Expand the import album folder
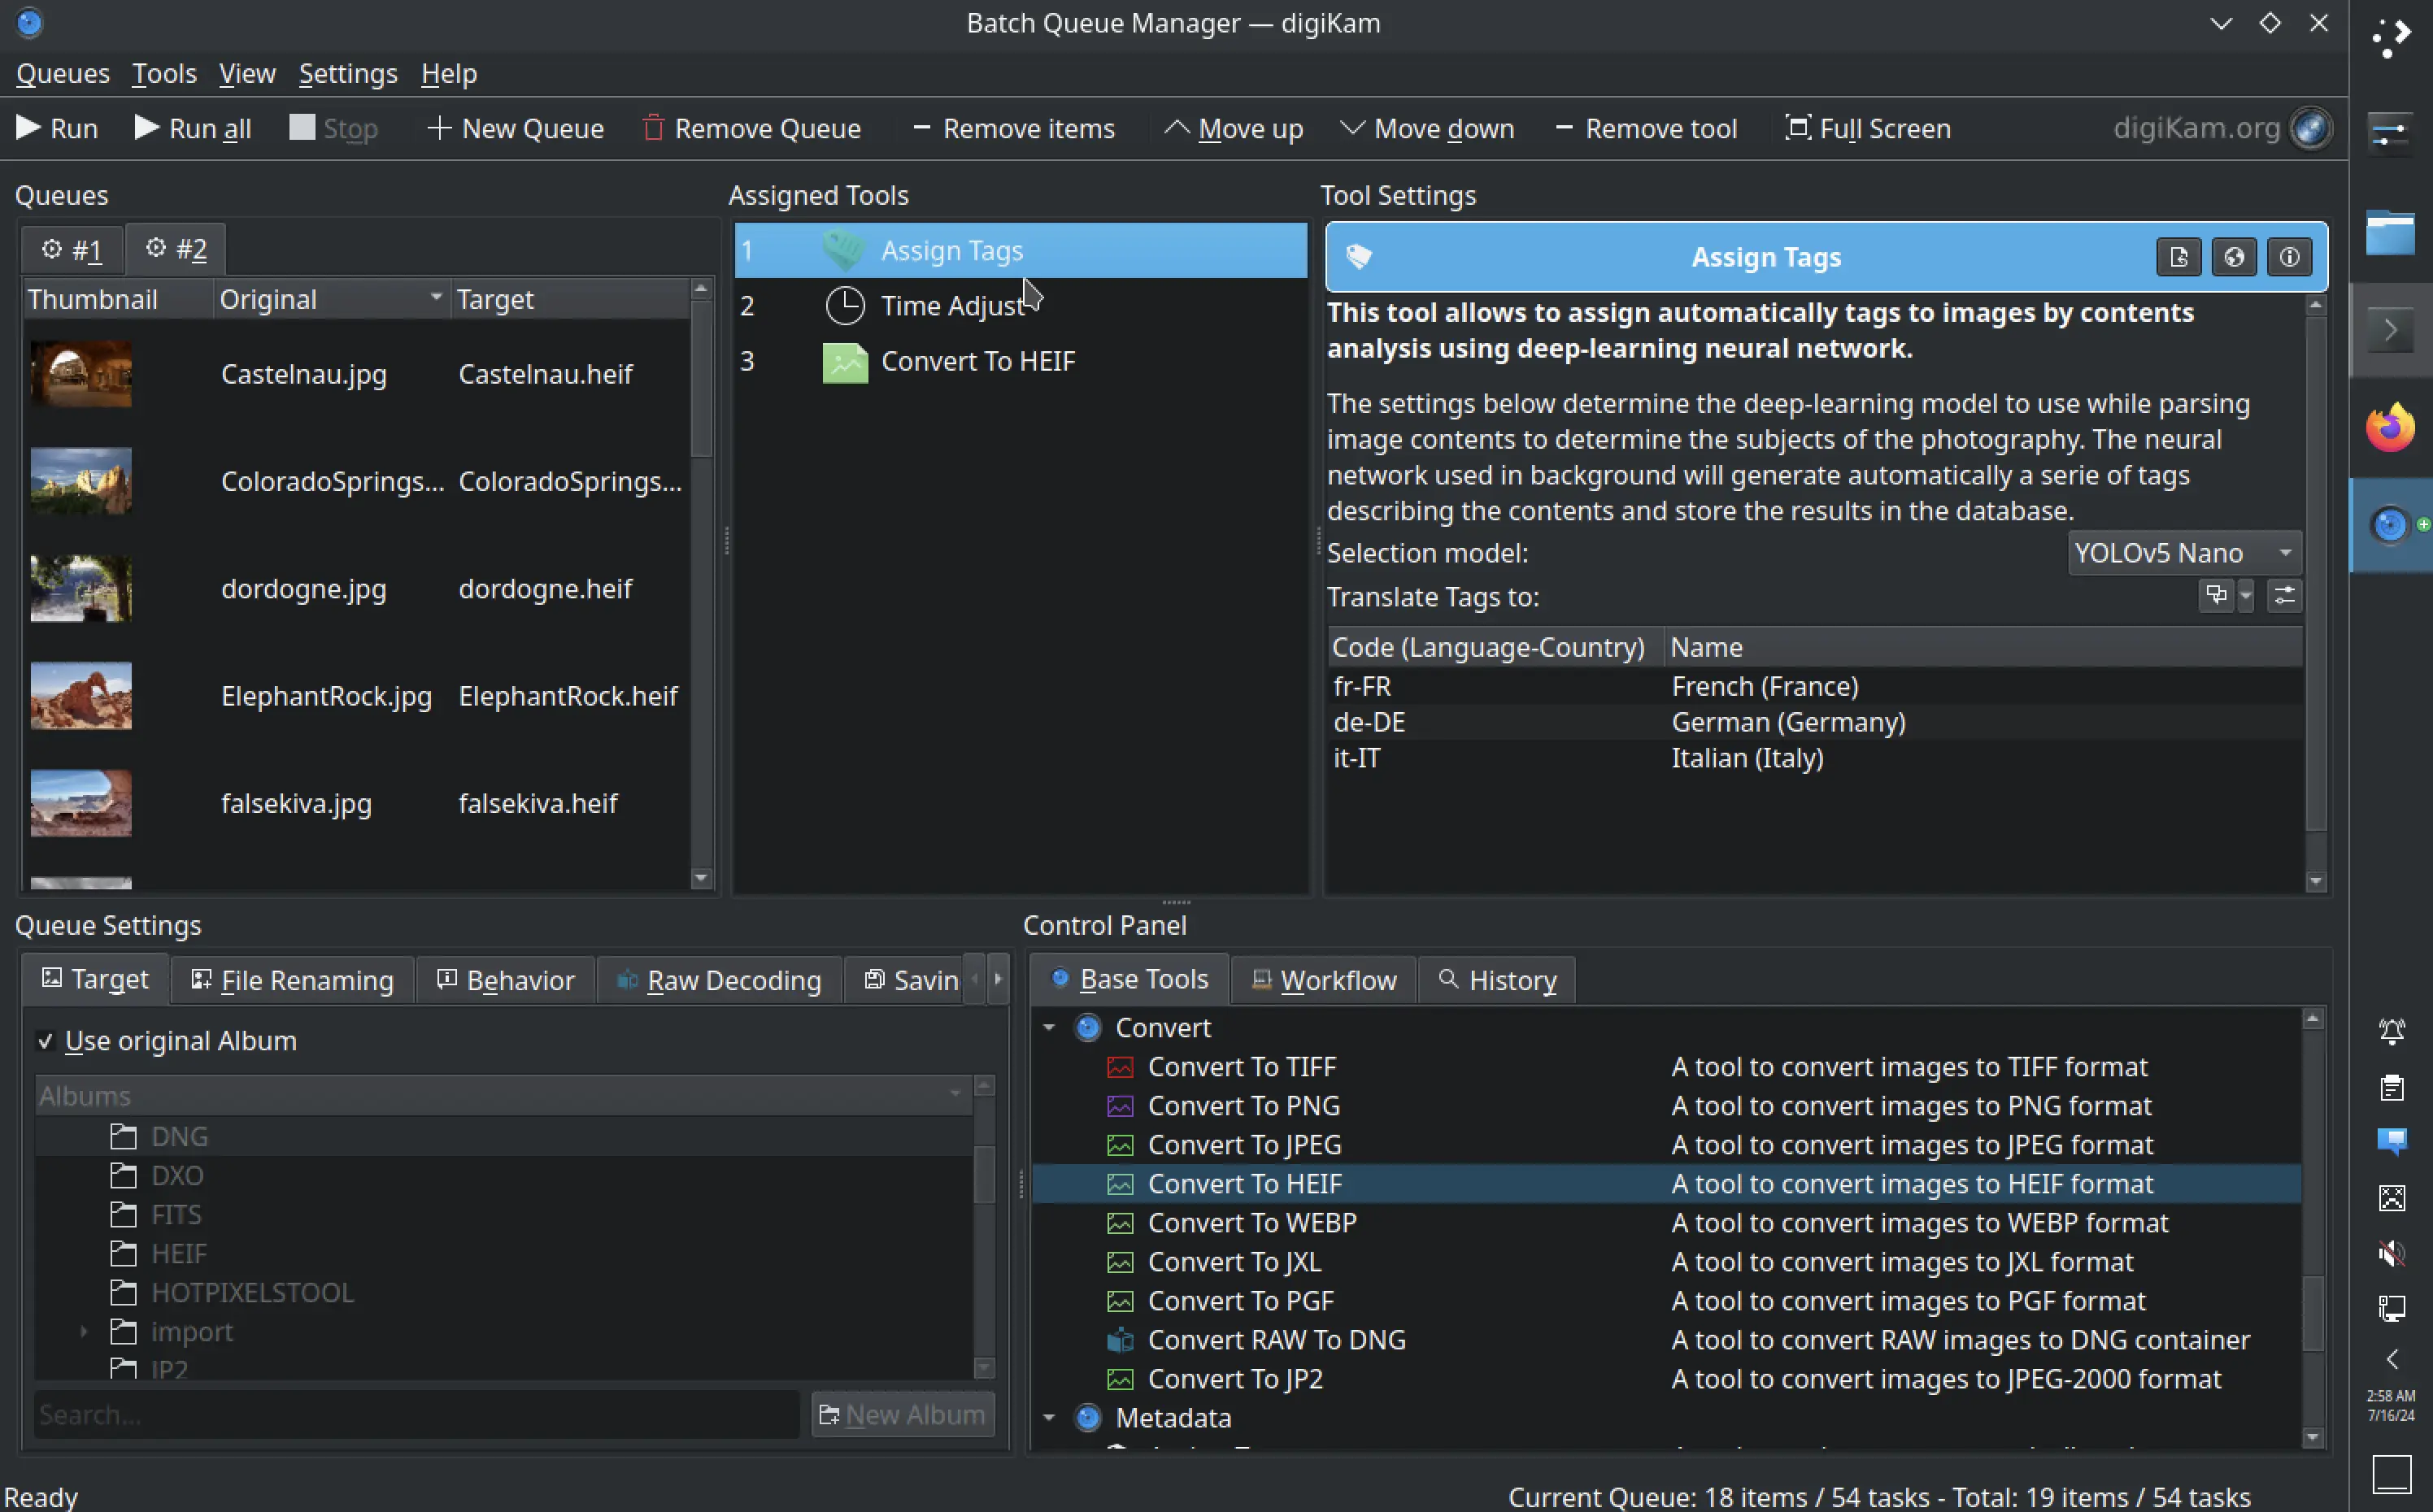2433x1512 pixels. click(x=84, y=1332)
